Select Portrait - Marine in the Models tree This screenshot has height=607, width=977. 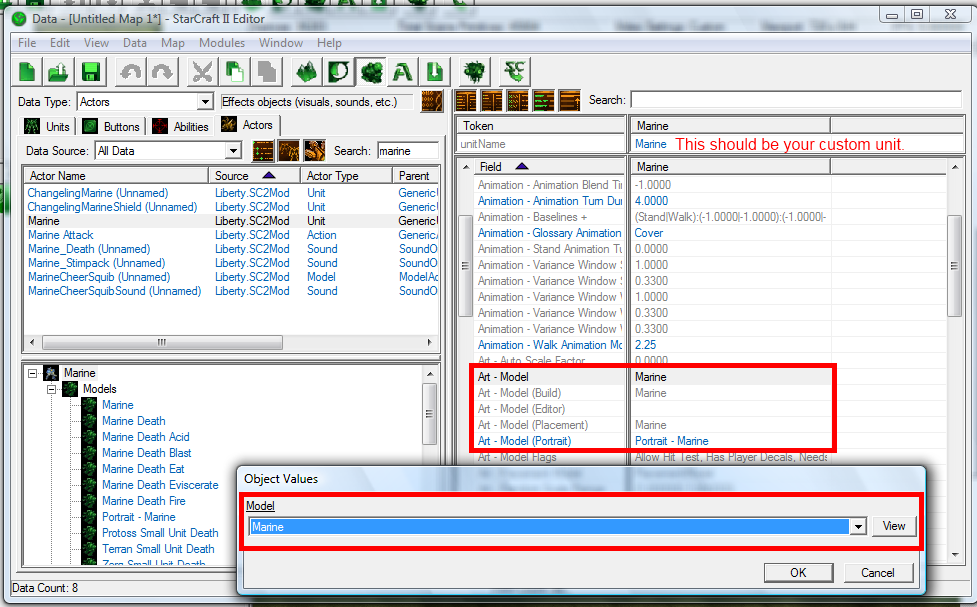(x=139, y=517)
